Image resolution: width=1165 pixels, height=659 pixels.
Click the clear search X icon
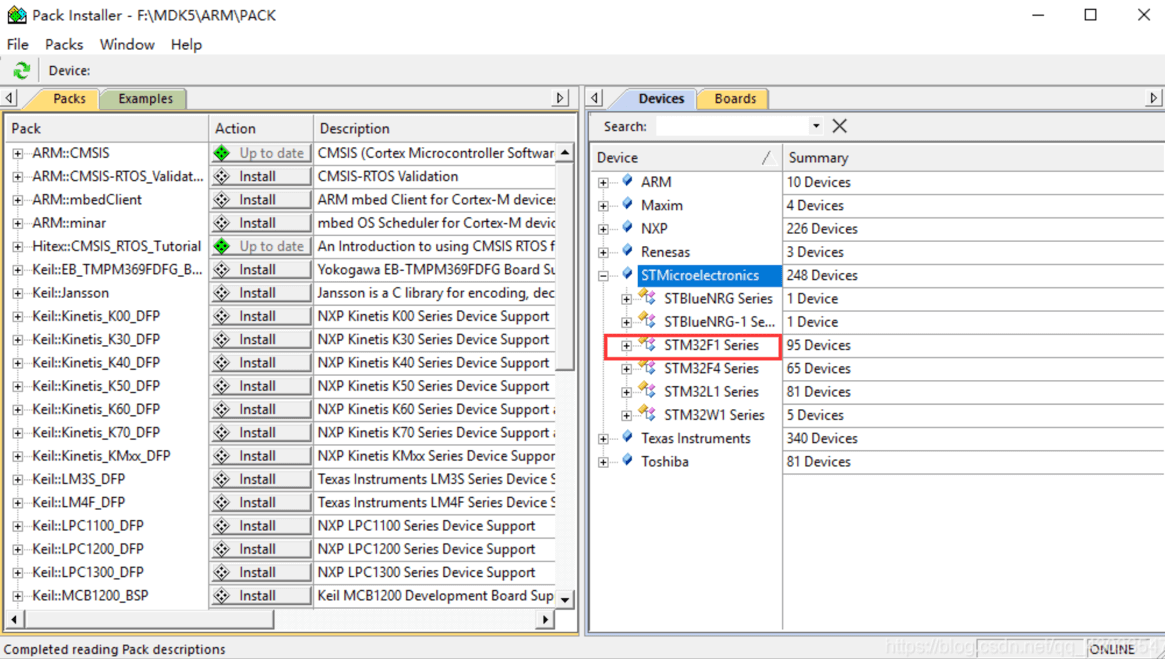(839, 126)
